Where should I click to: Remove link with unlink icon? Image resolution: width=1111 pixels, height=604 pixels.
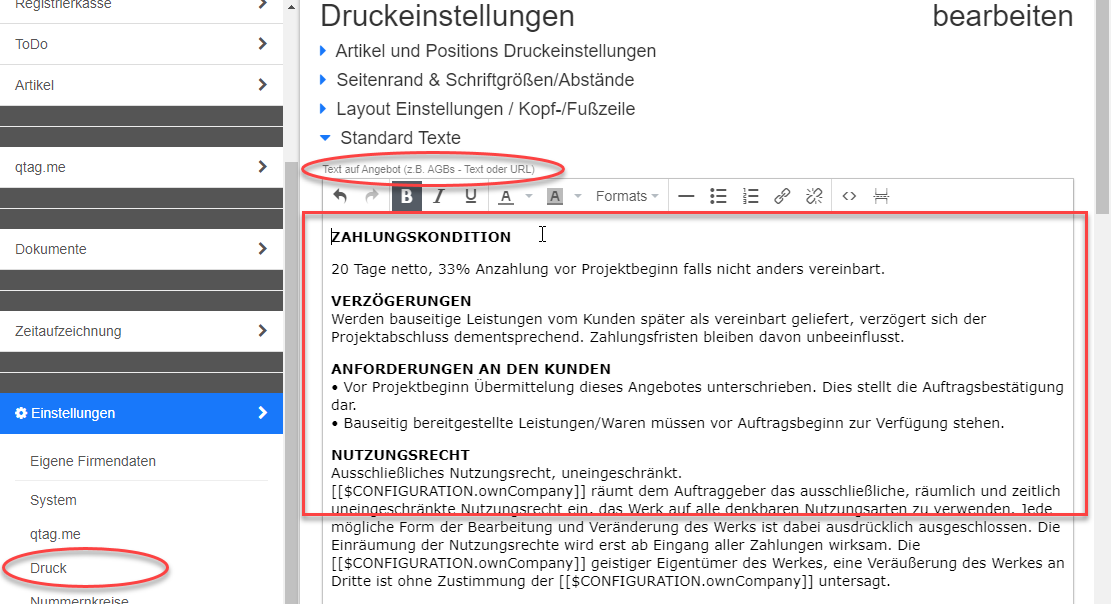(814, 196)
